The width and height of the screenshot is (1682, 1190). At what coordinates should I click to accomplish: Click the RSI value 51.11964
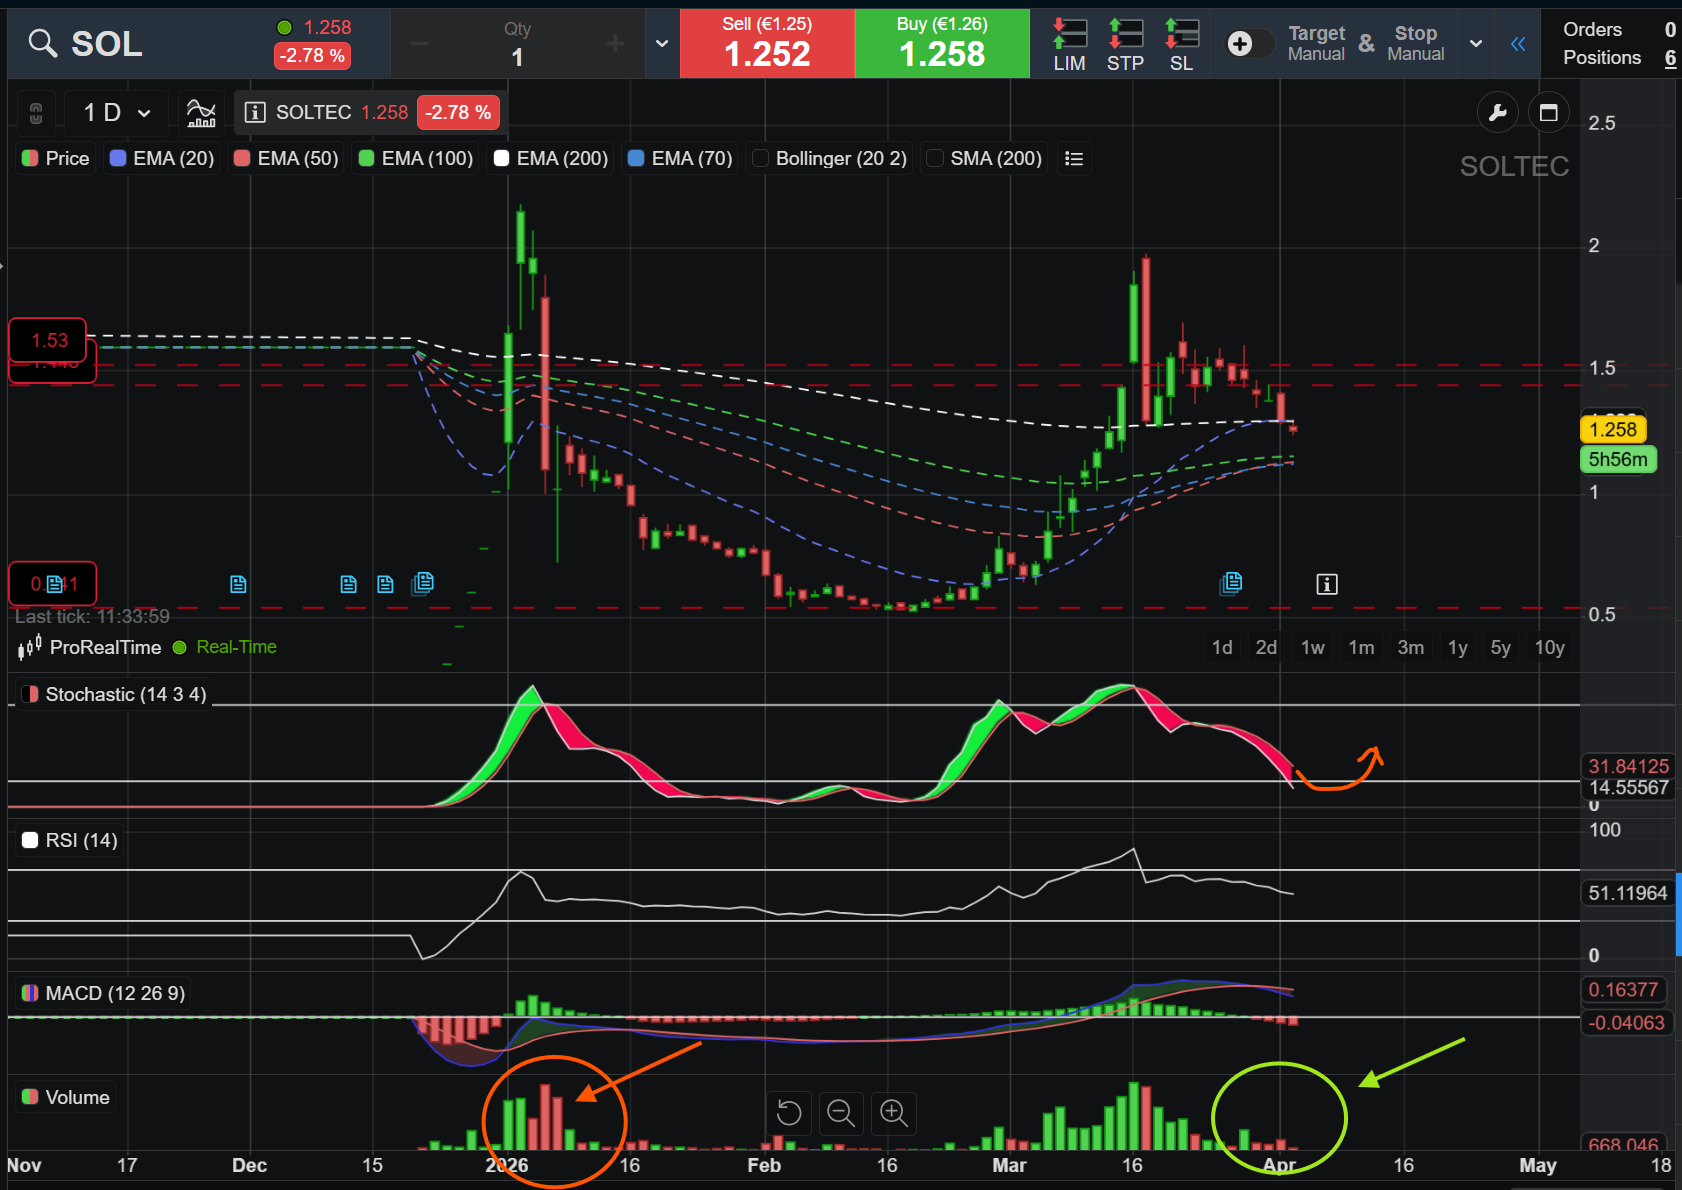pyautogui.click(x=1628, y=894)
